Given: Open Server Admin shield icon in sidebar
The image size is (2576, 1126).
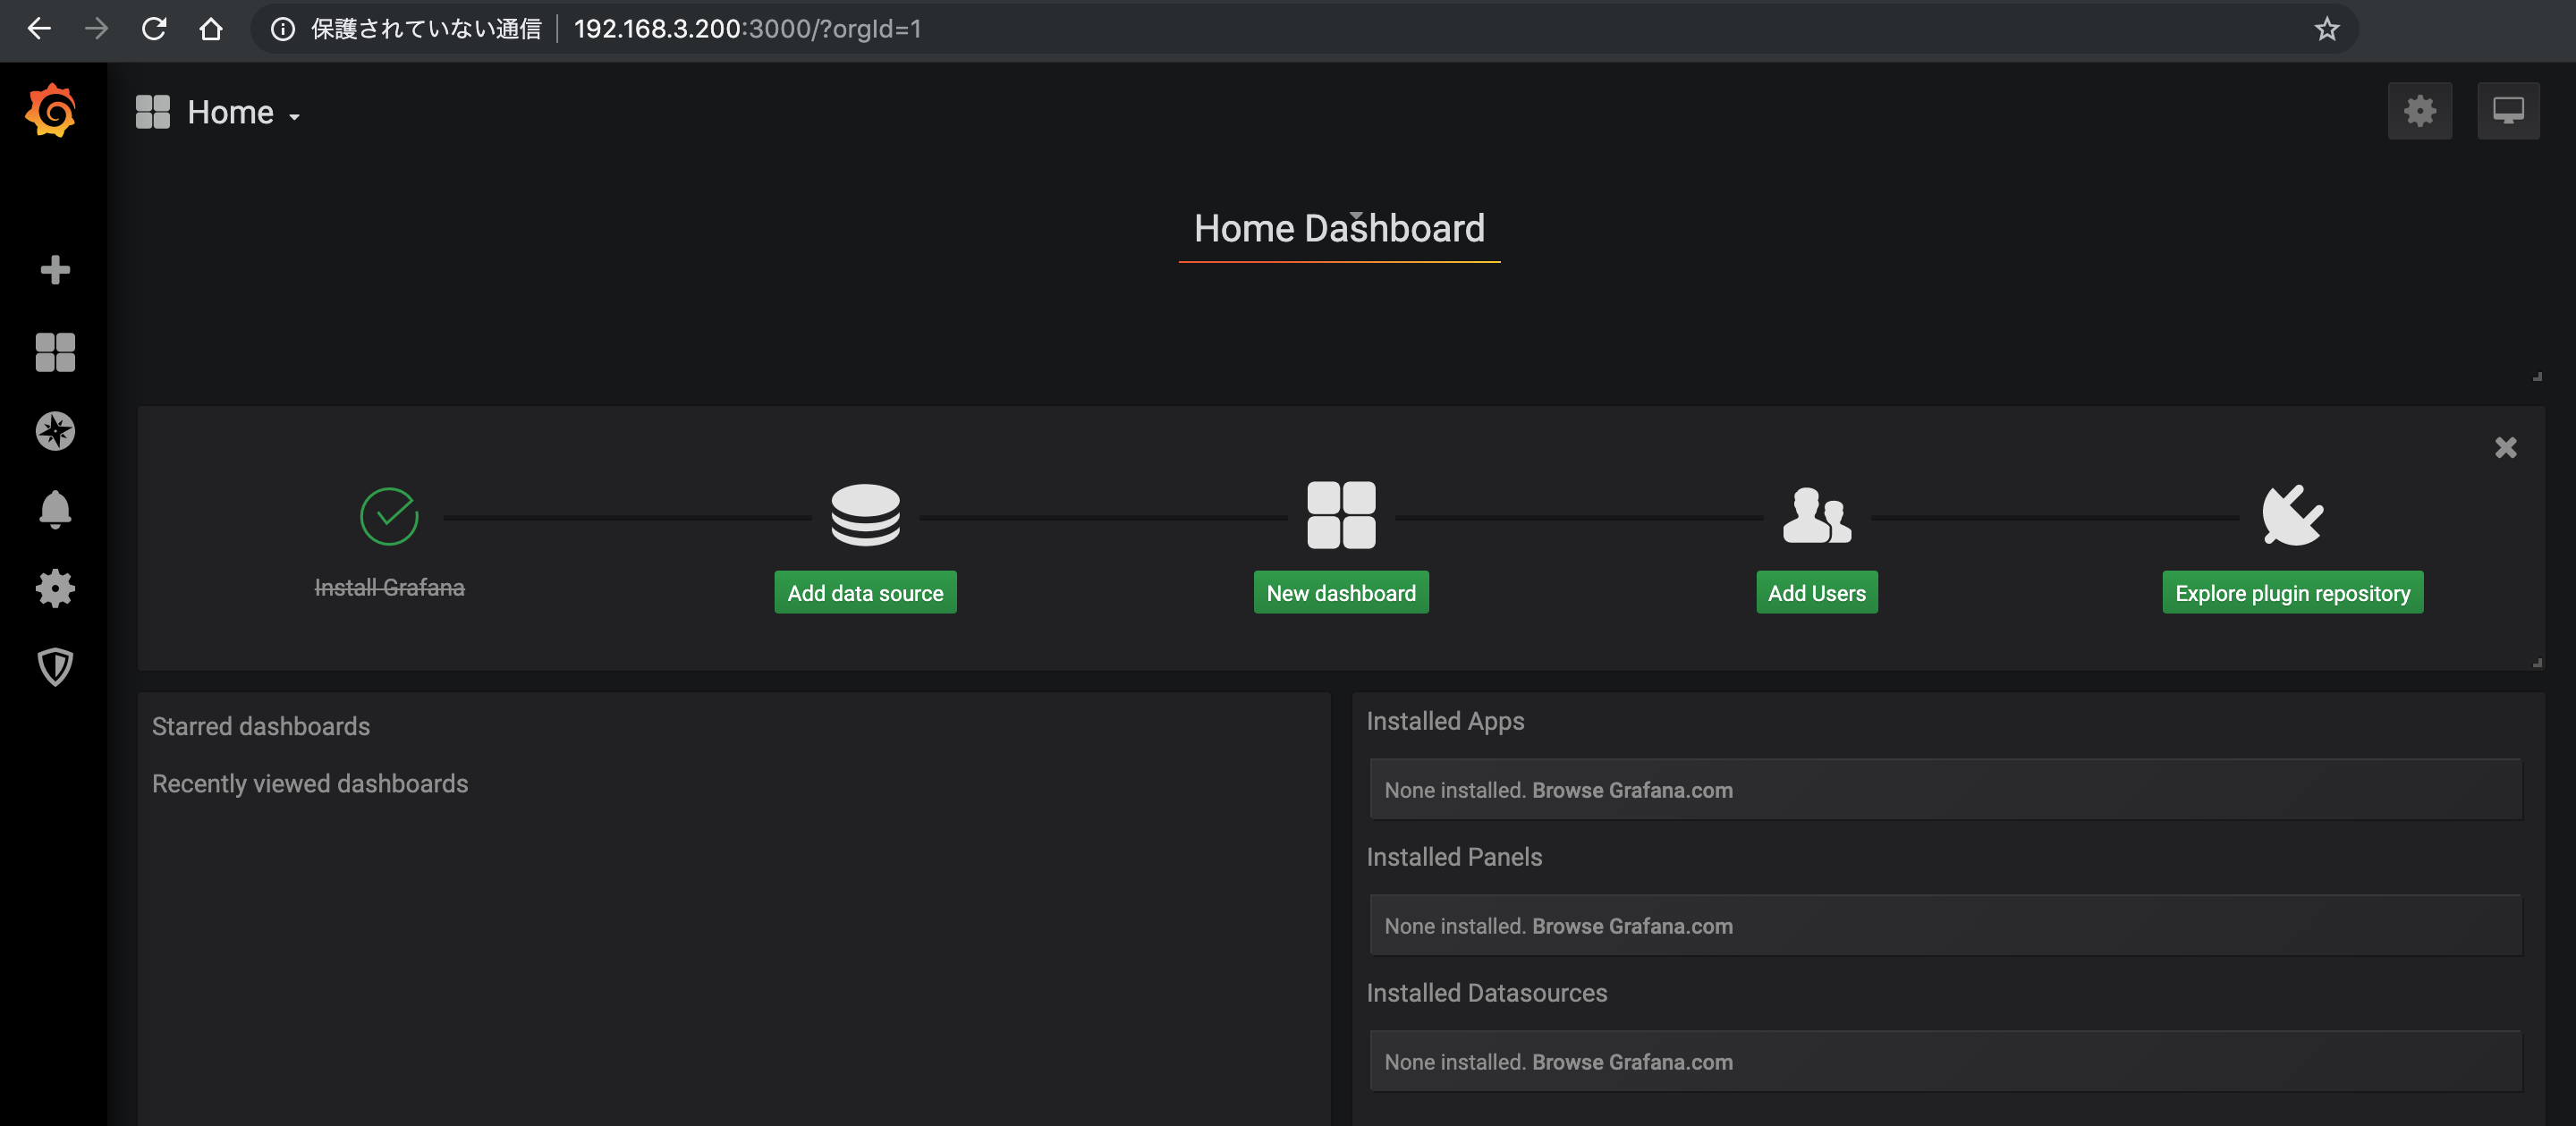Looking at the screenshot, I should click(x=55, y=667).
